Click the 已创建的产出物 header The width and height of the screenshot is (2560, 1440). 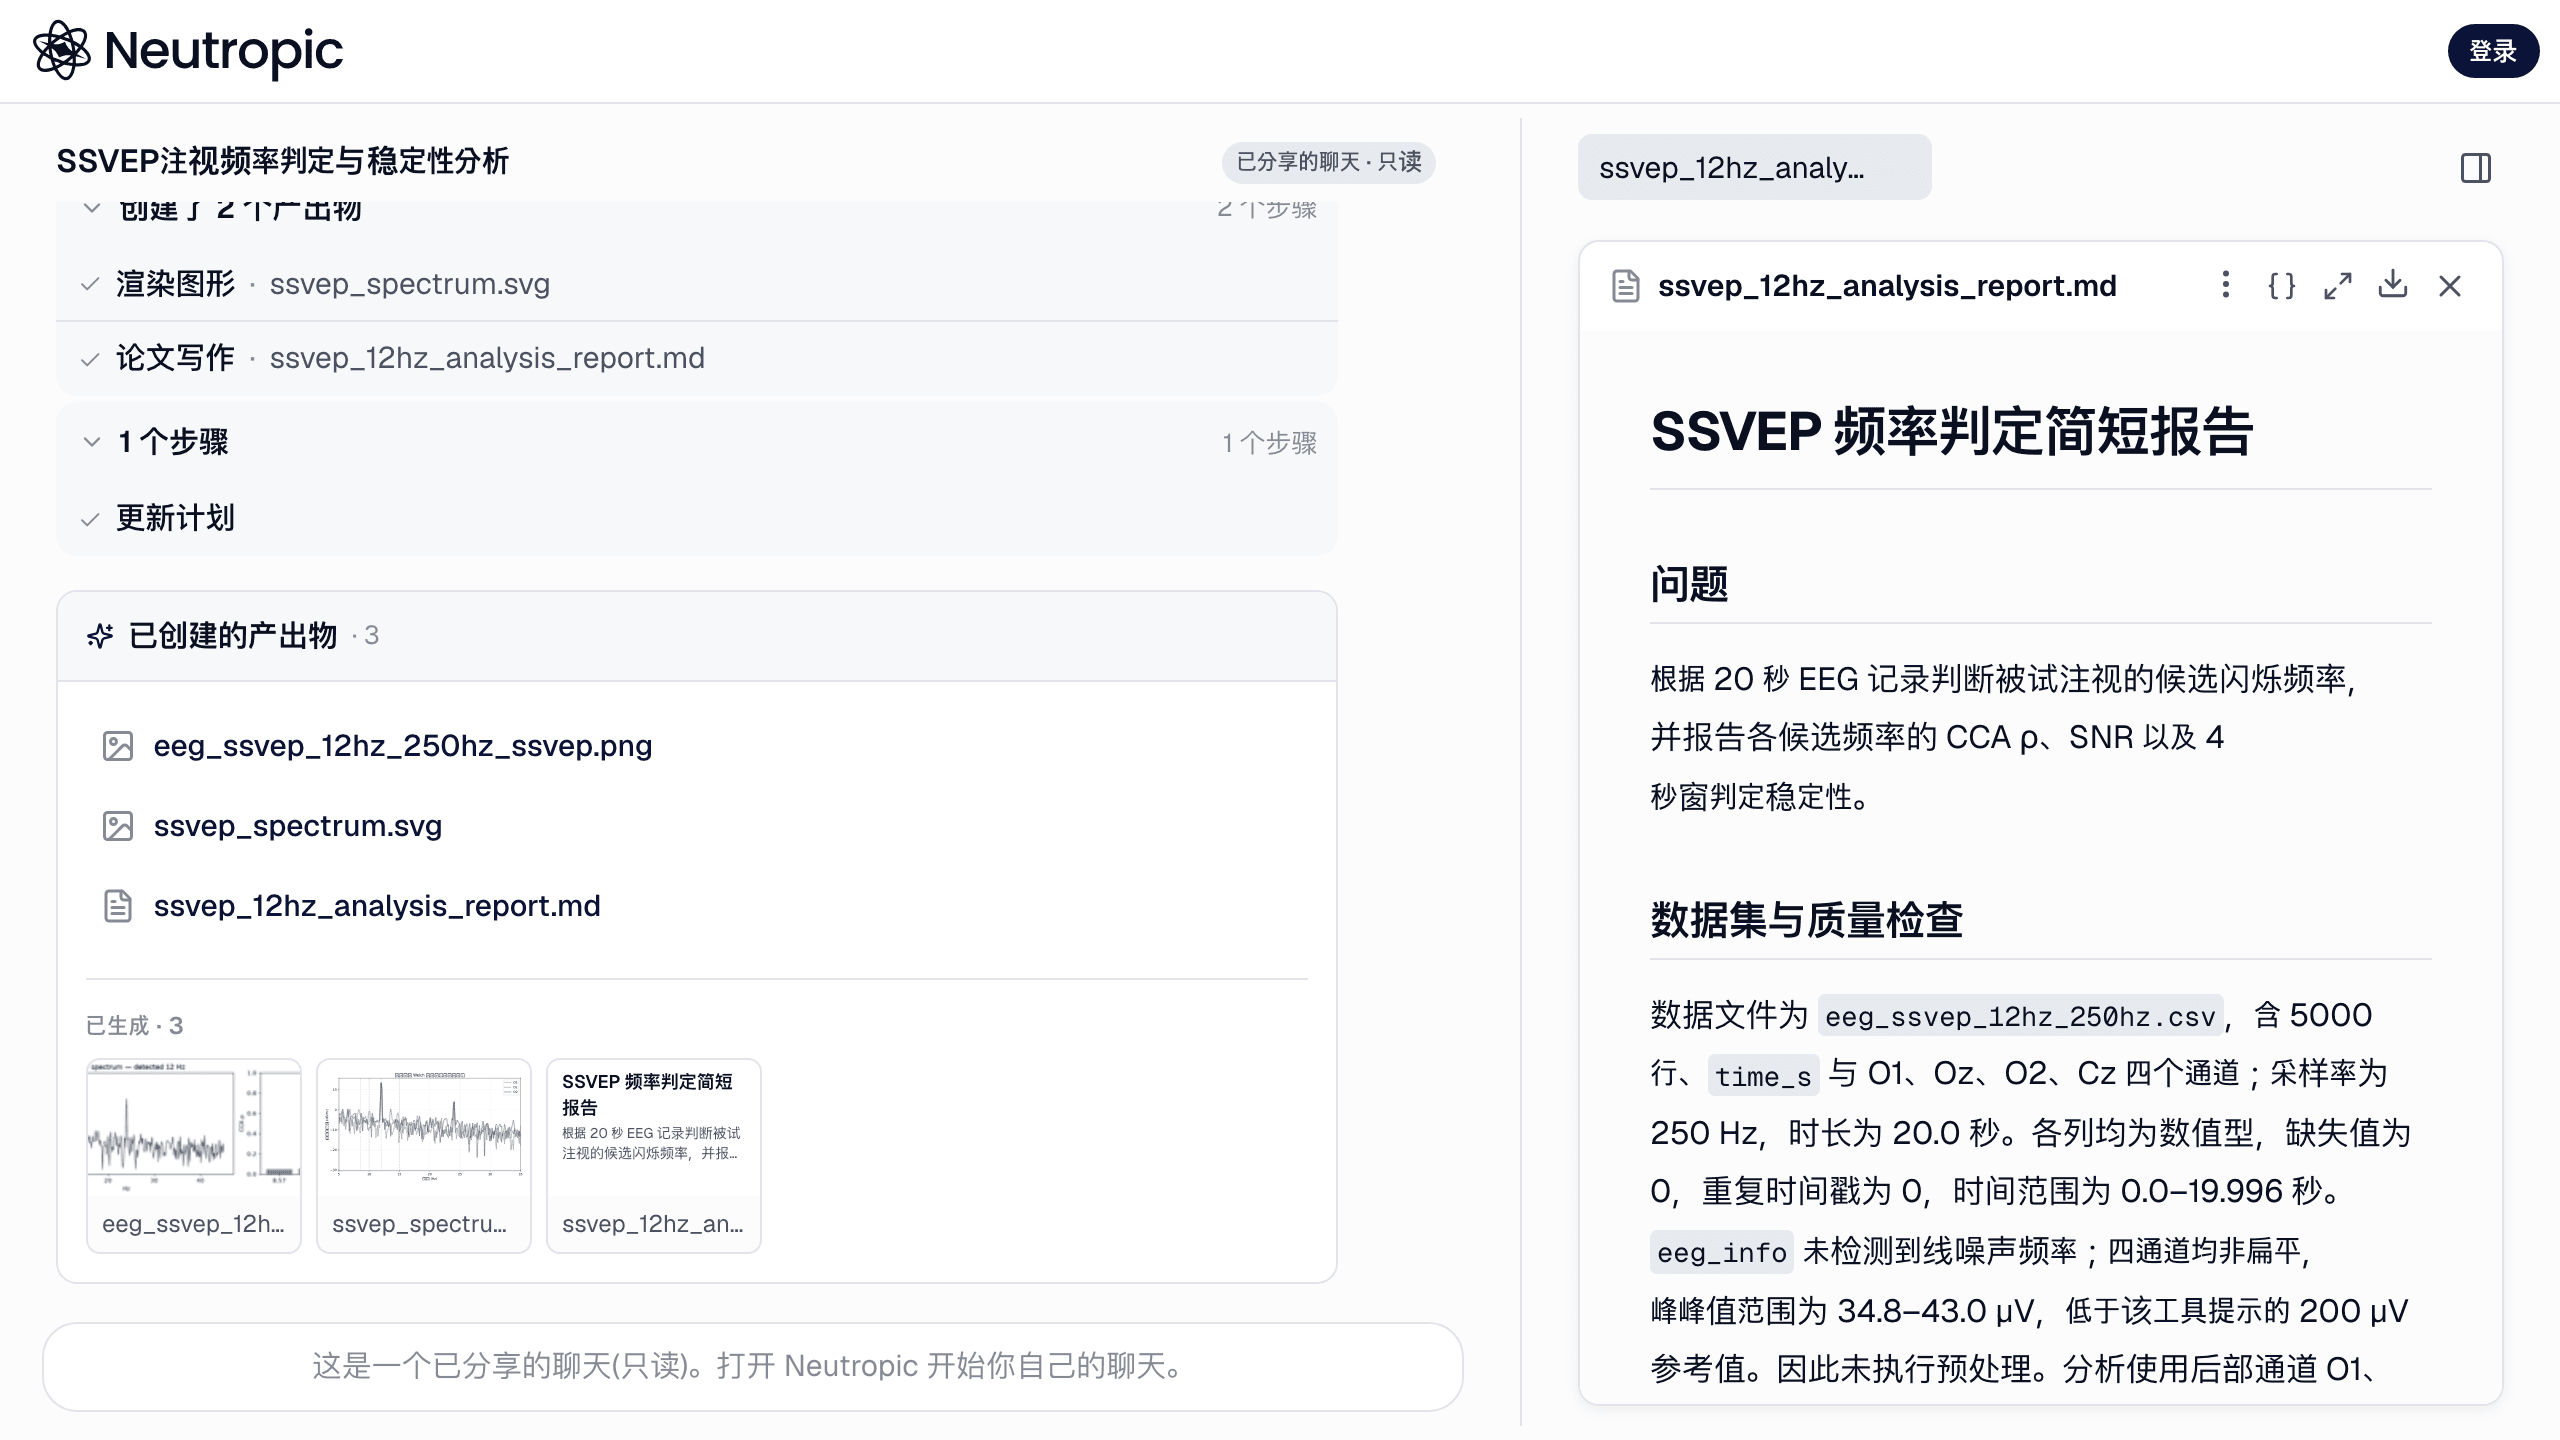(697, 636)
